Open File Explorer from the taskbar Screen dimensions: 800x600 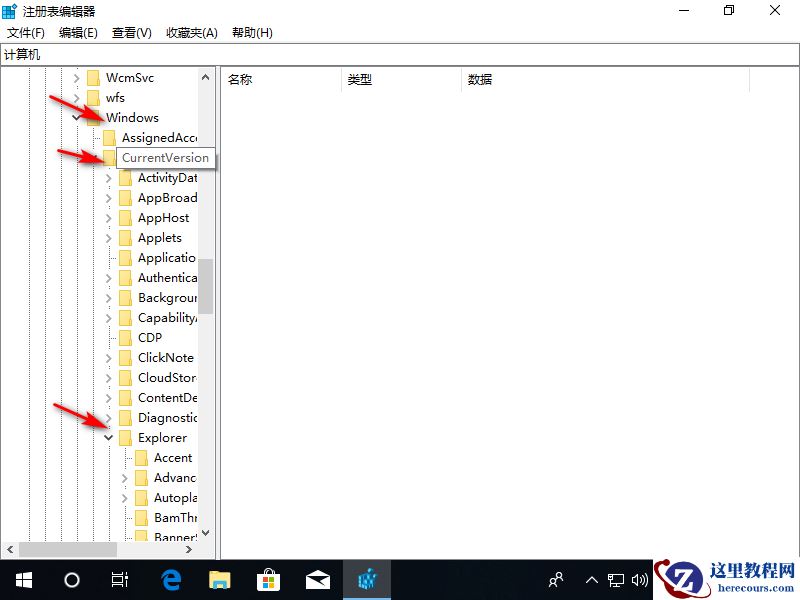pos(220,579)
